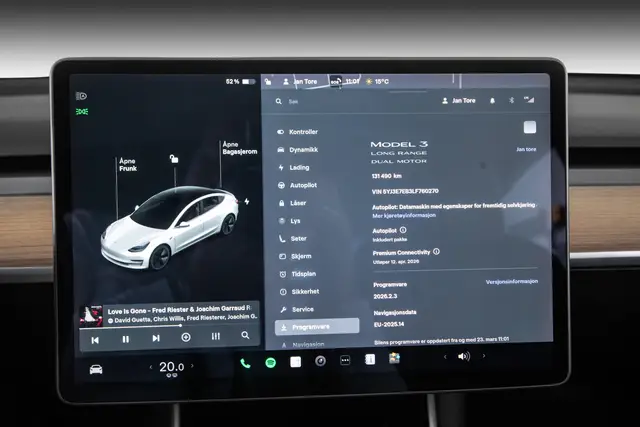Show Autopilot package info icon
This screenshot has width=640, height=427.
[x=403, y=230]
